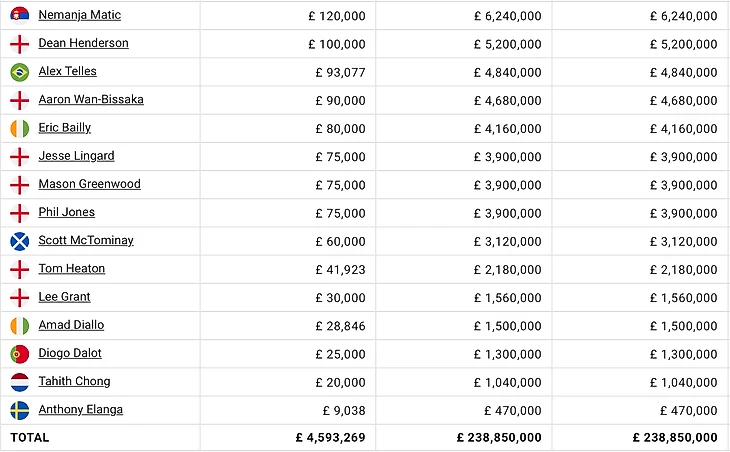Click the Anthony Elanga name link
Image resolution: width=730 pixels, height=452 pixels.
80,410
